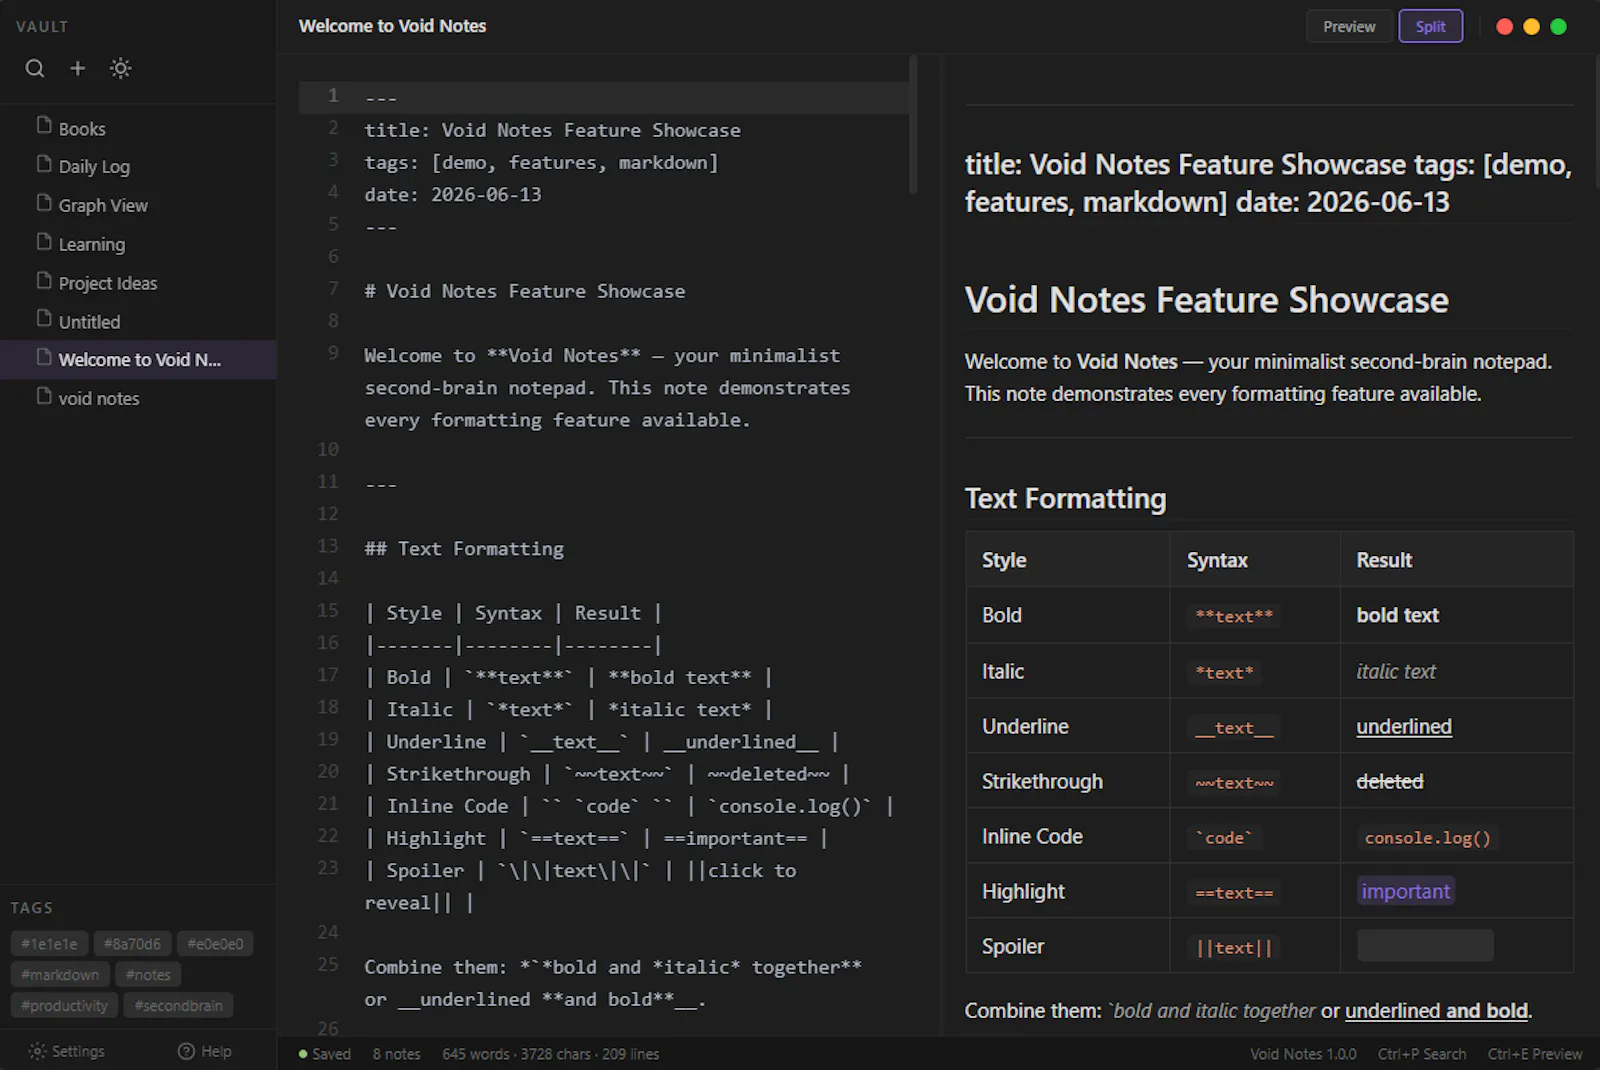Click 'underlined' result in preview table
Screen dimensions: 1600x1070
1404,727
